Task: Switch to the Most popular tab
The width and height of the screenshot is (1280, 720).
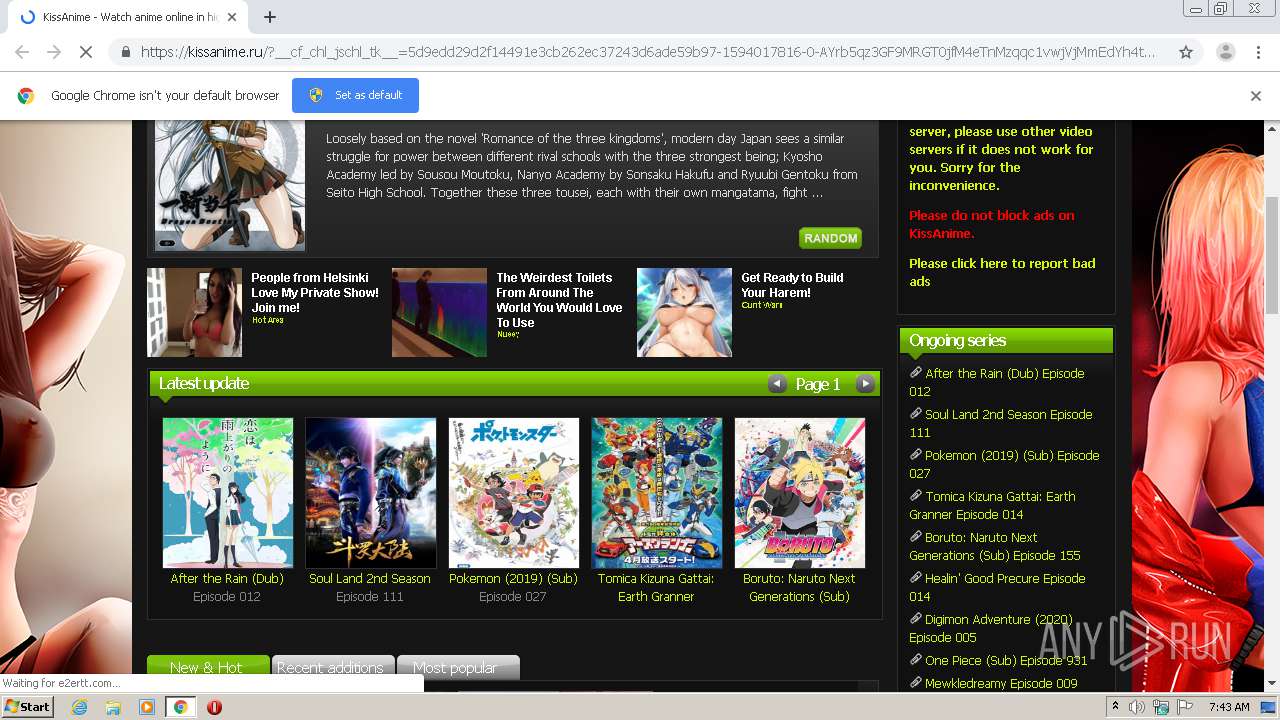Action: pyautogui.click(x=456, y=667)
